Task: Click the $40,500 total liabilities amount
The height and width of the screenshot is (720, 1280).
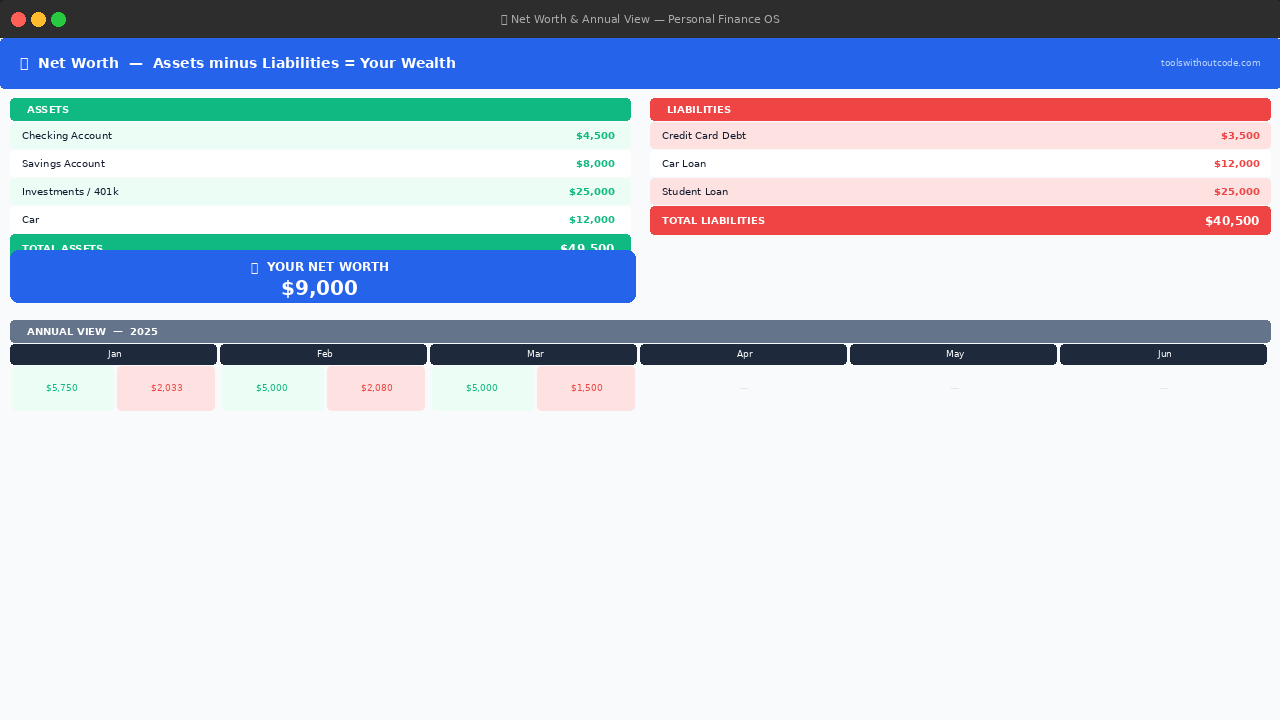Action: 1232,221
